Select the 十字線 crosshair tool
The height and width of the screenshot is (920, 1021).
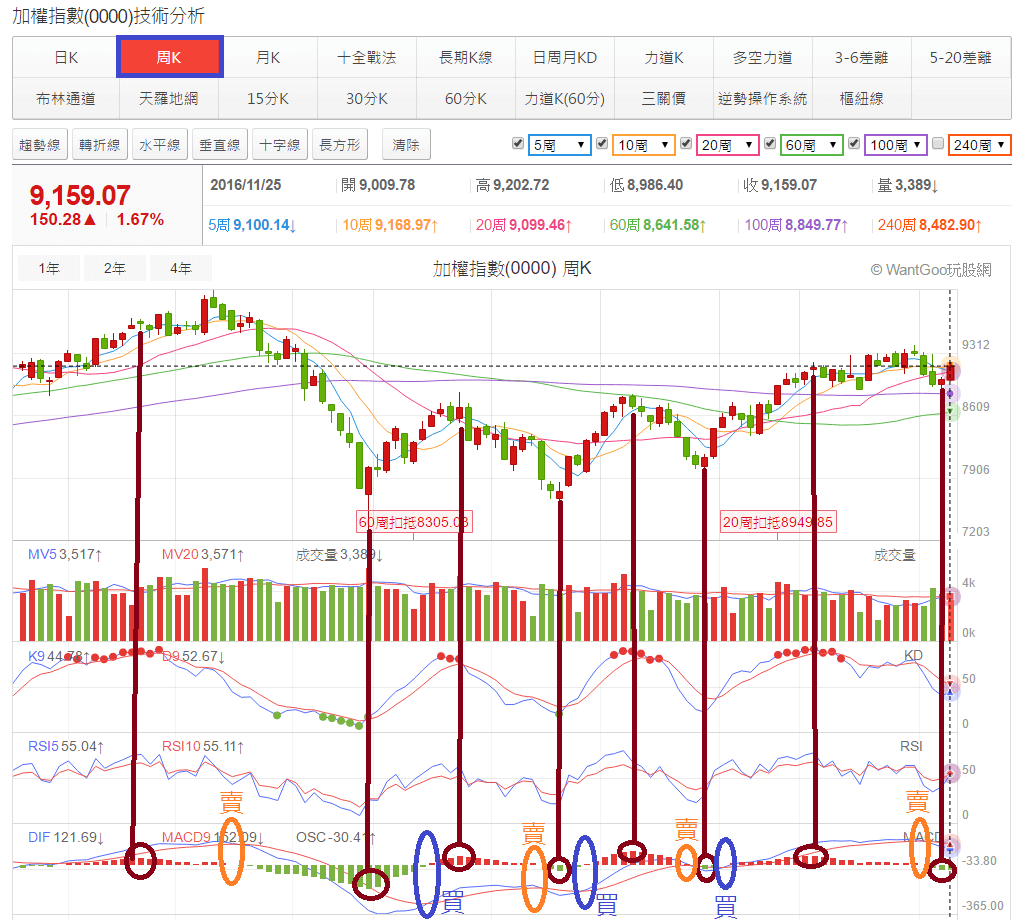point(279,144)
